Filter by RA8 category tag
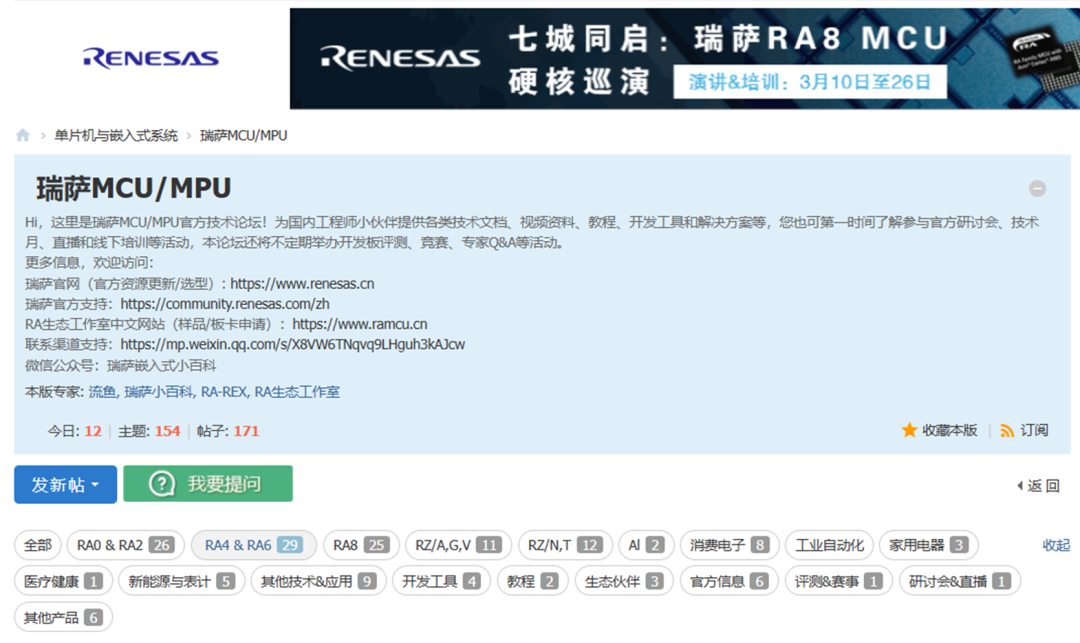The image size is (1080, 643). tap(360, 545)
